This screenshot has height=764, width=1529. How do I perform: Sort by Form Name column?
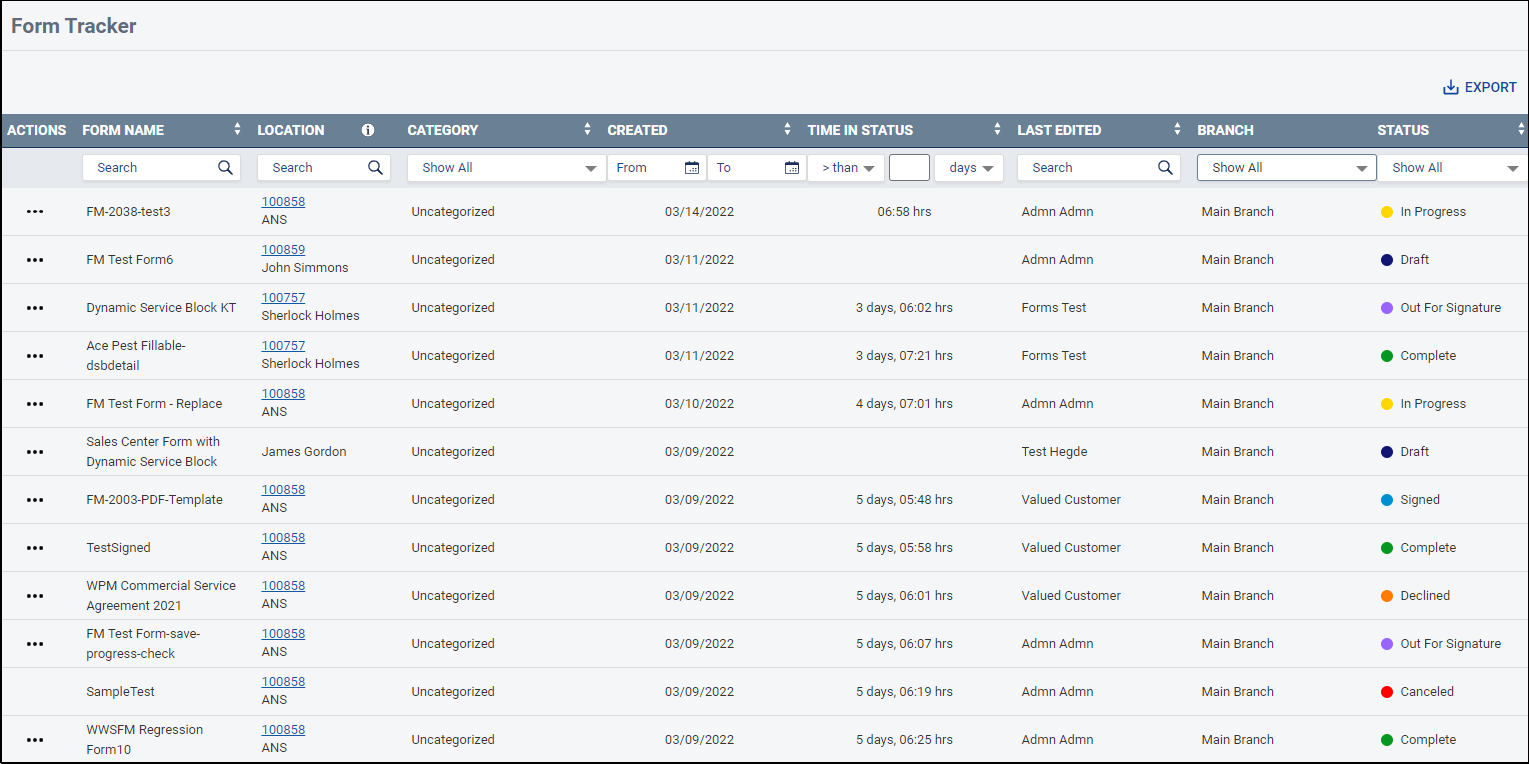pyautogui.click(x=237, y=130)
